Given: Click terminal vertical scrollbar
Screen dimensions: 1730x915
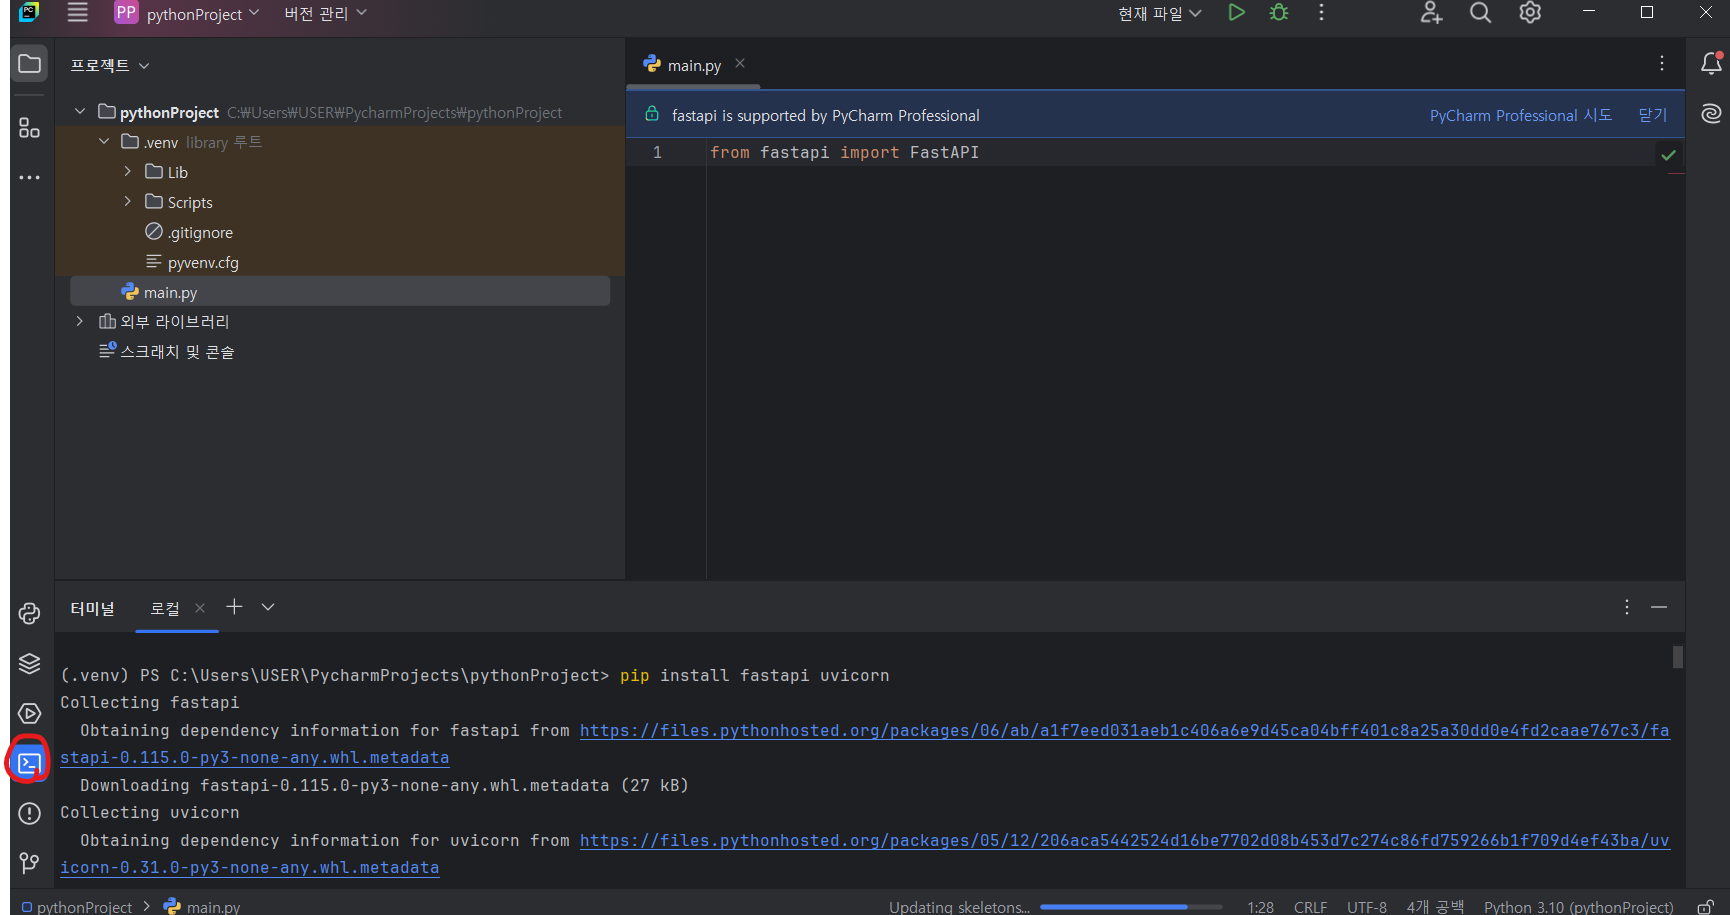Looking at the screenshot, I should tap(1677, 657).
